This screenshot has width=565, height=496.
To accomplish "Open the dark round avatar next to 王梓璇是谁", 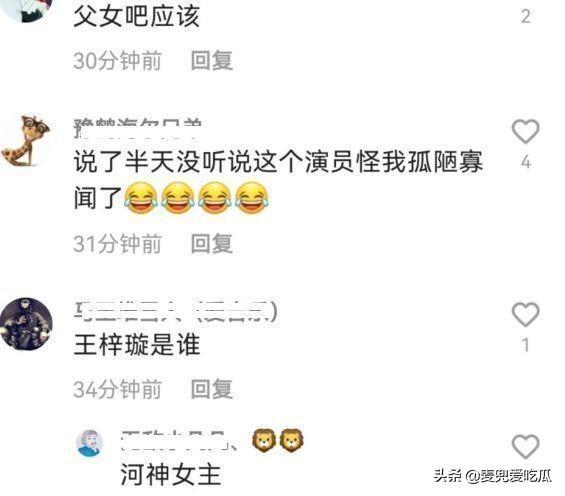I will tap(26, 324).
